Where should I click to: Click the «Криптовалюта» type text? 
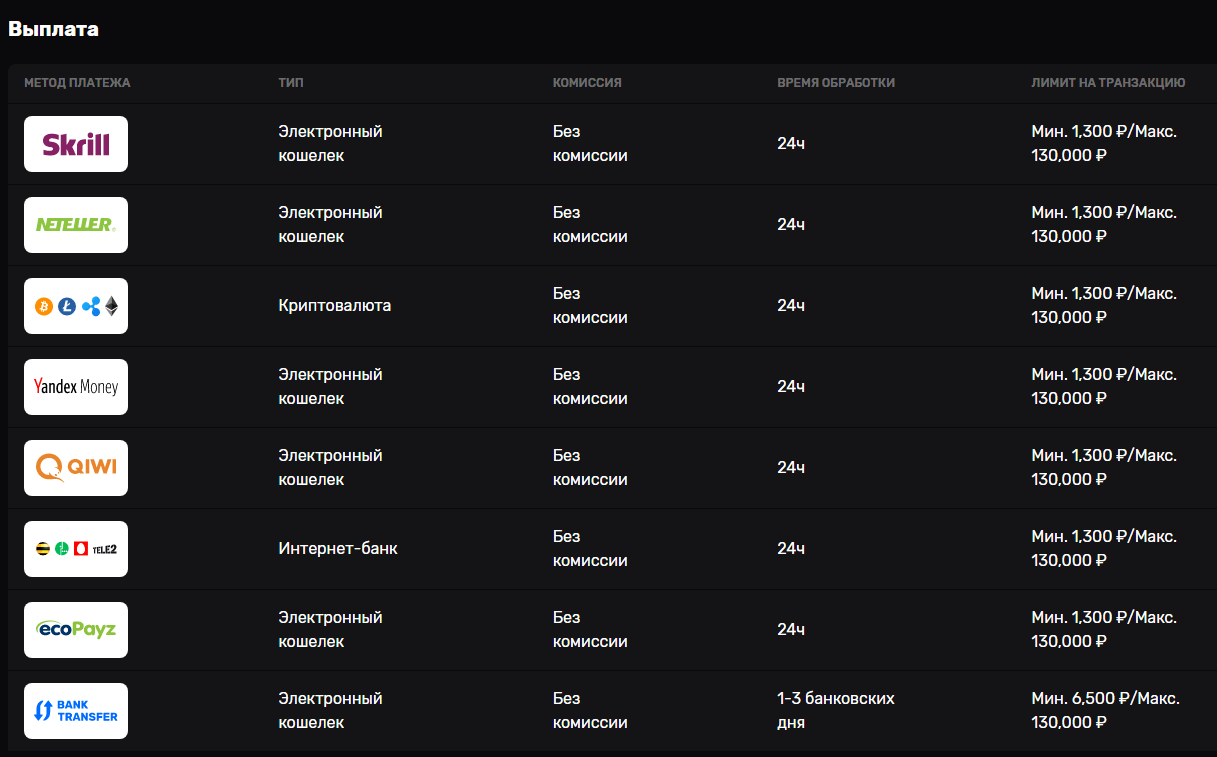tap(334, 306)
